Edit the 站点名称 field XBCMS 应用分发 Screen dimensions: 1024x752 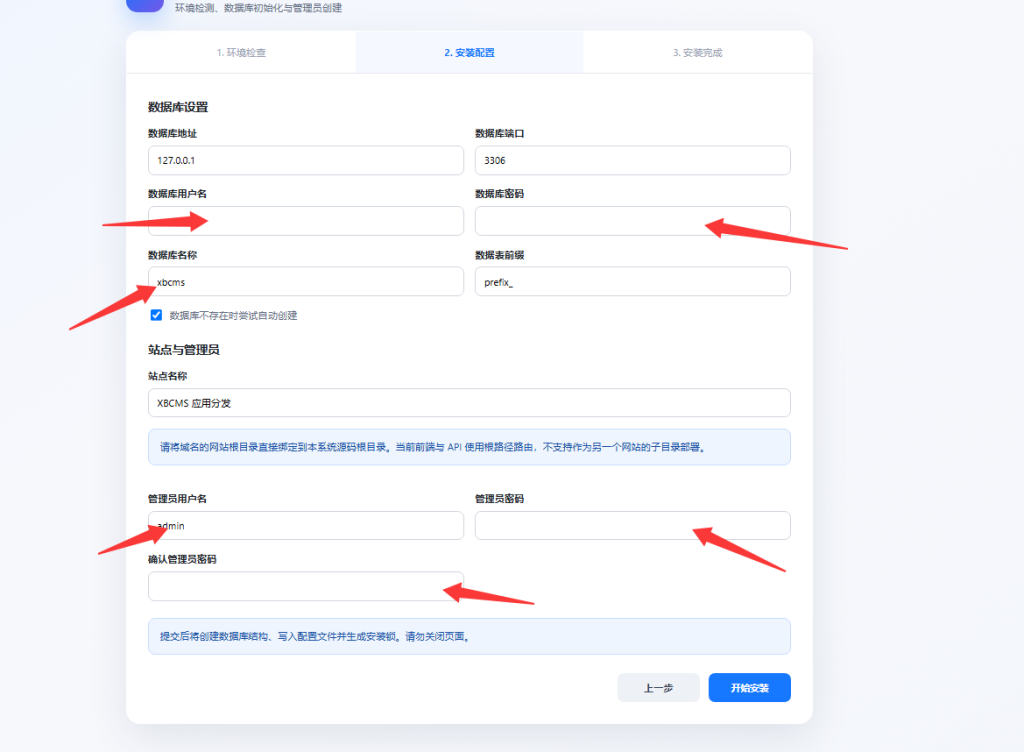470,403
